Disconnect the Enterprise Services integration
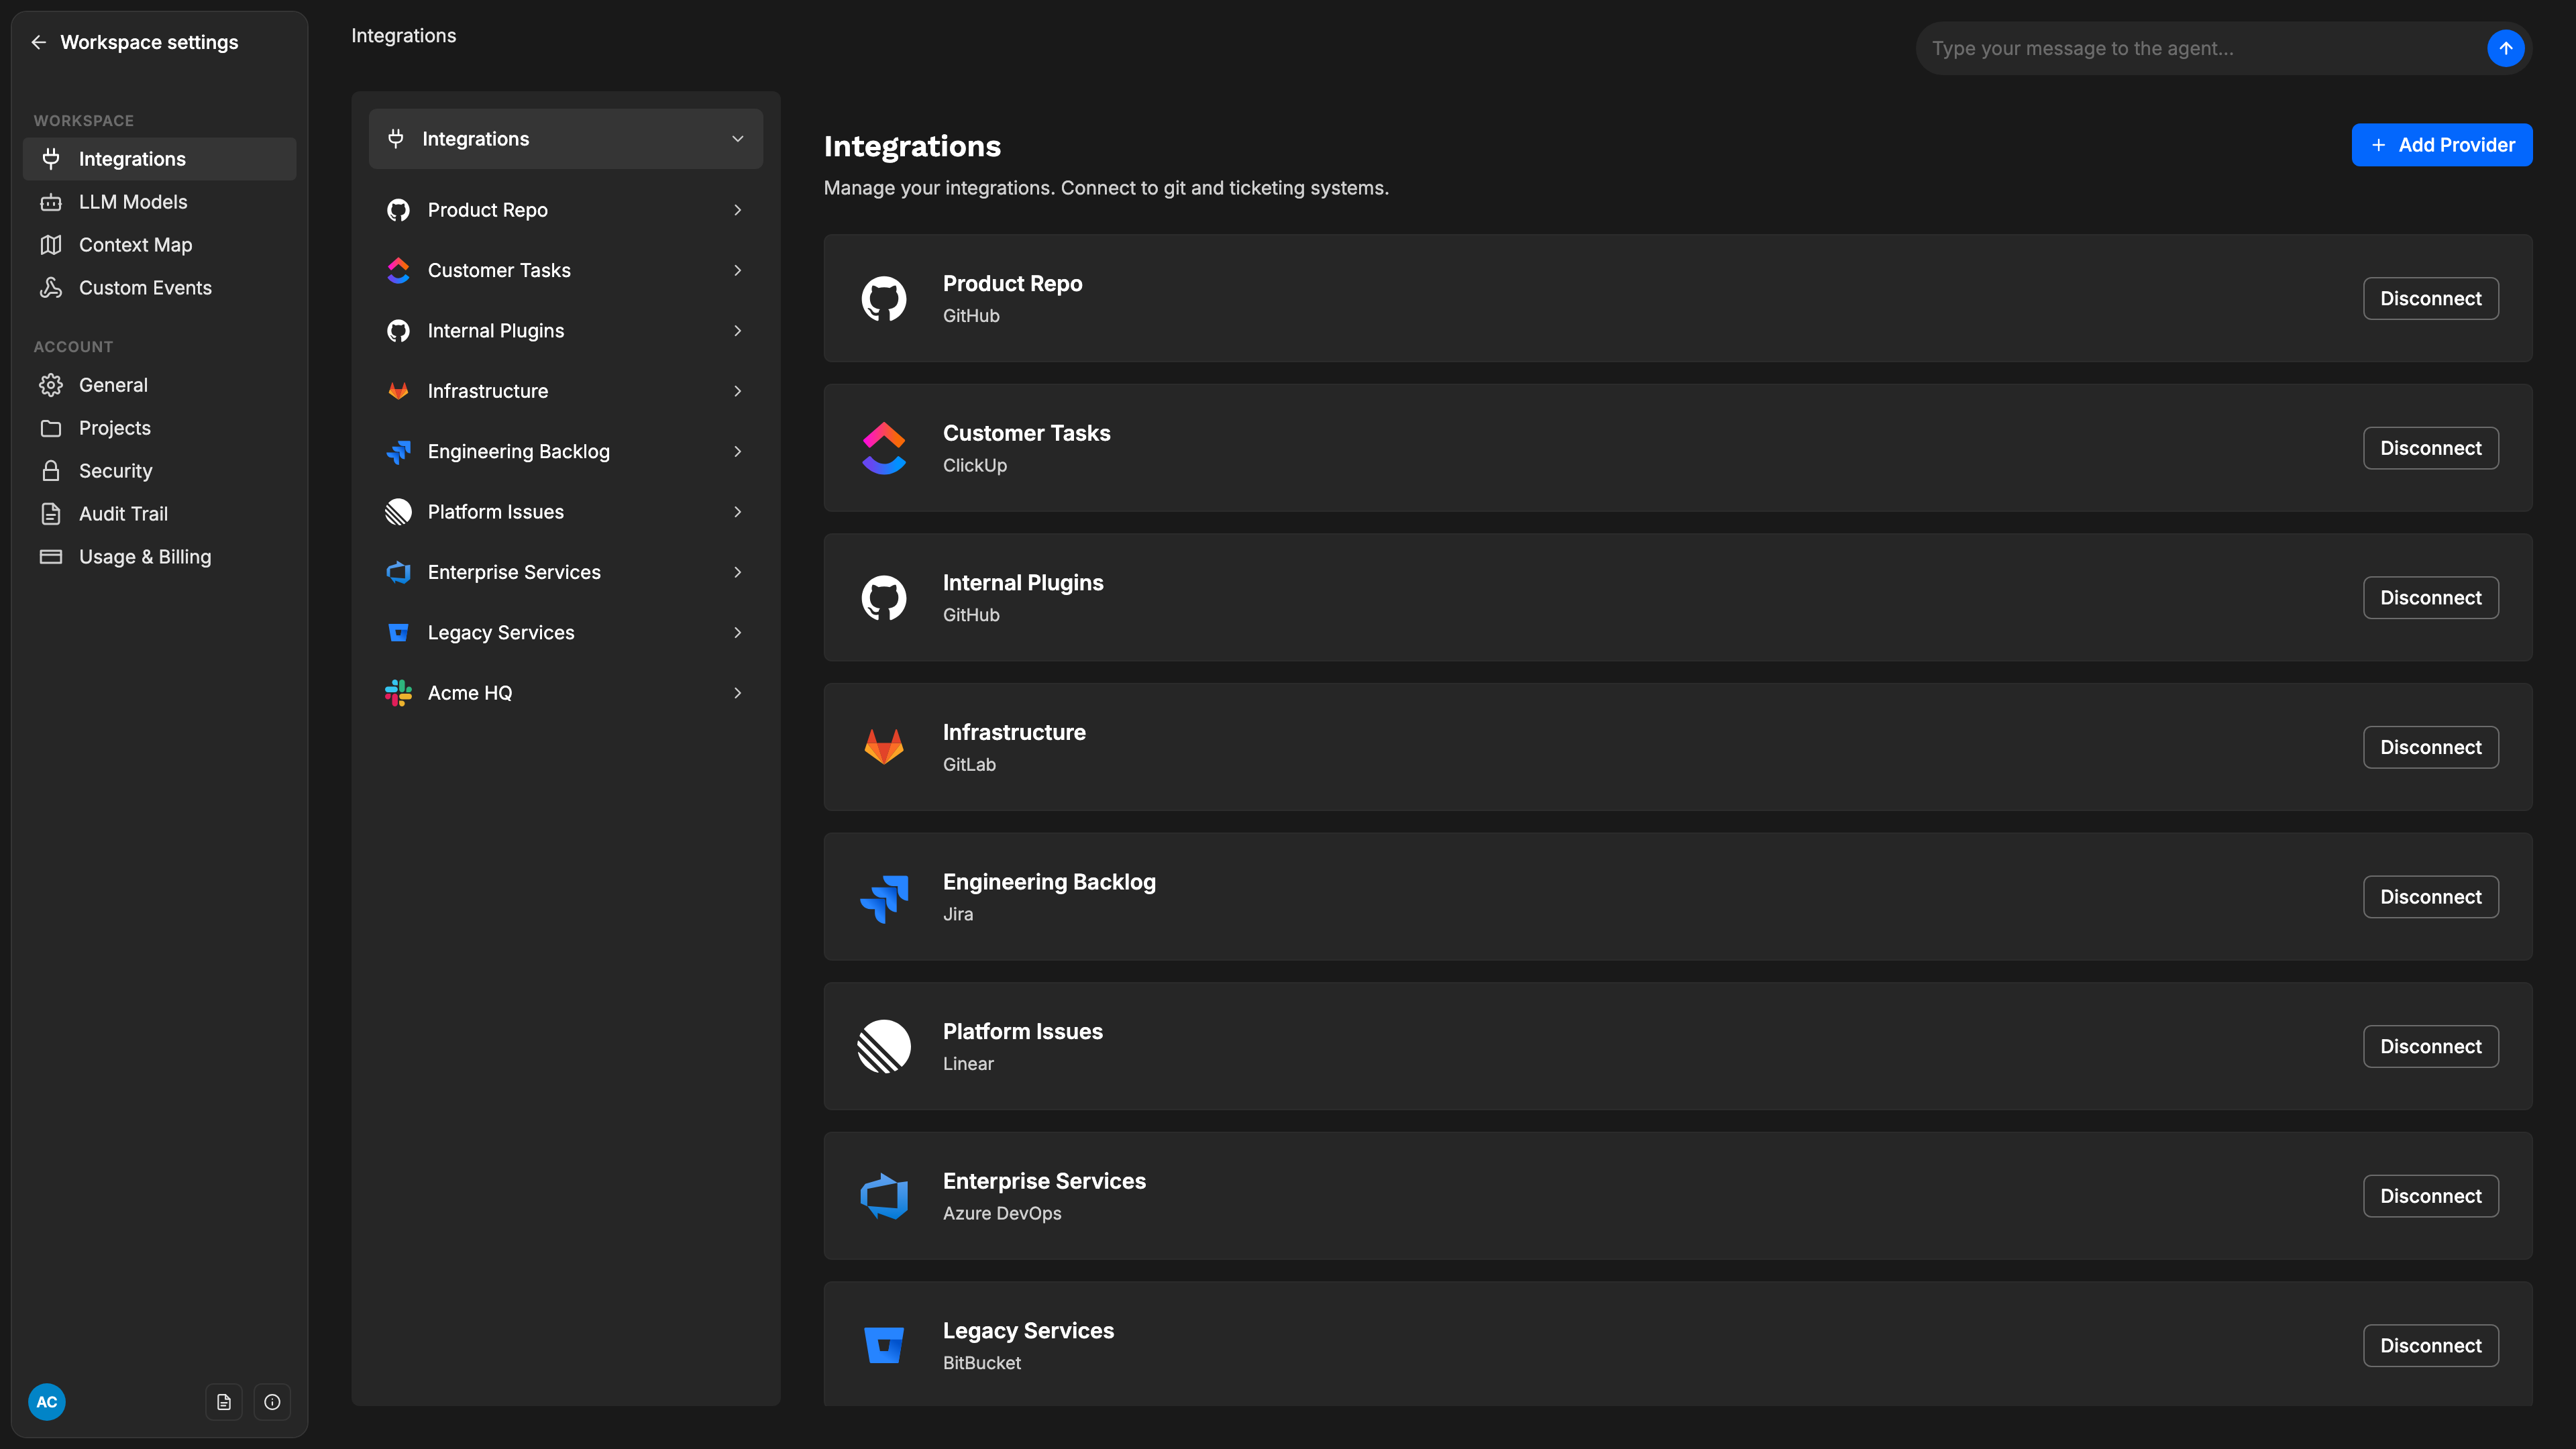The width and height of the screenshot is (2576, 1449). click(x=2431, y=1196)
